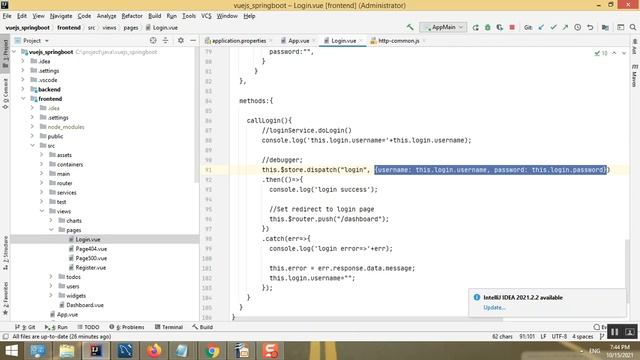The width and height of the screenshot is (640, 360).
Task: Open the Refactor menu
Action: click(132, 16)
